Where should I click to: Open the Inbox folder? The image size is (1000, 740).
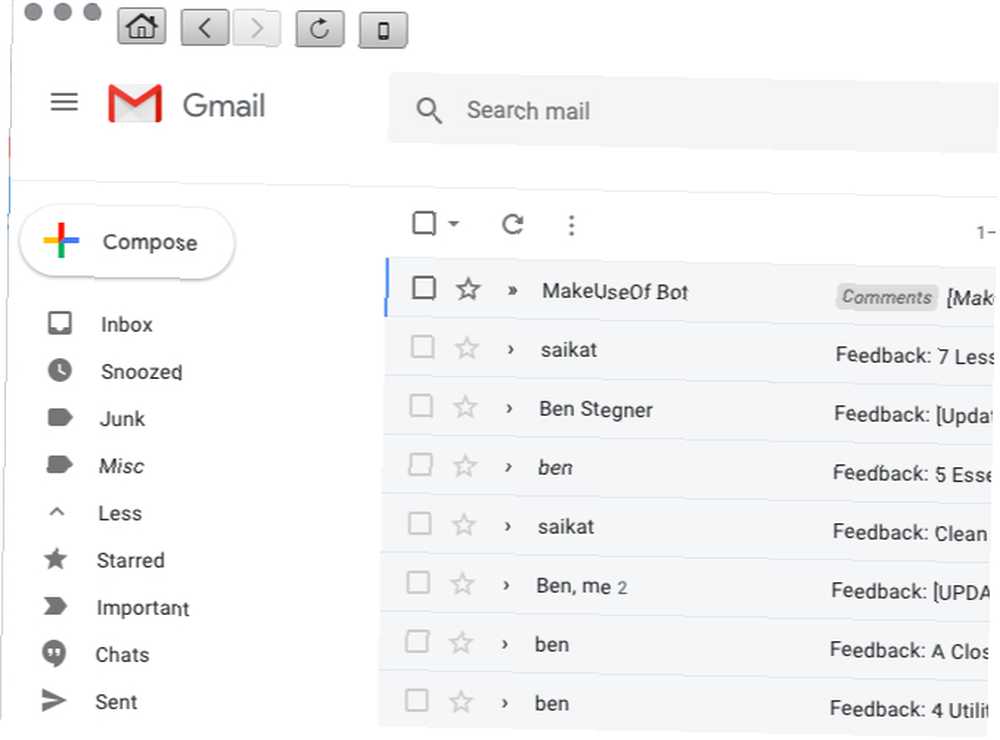101,324
